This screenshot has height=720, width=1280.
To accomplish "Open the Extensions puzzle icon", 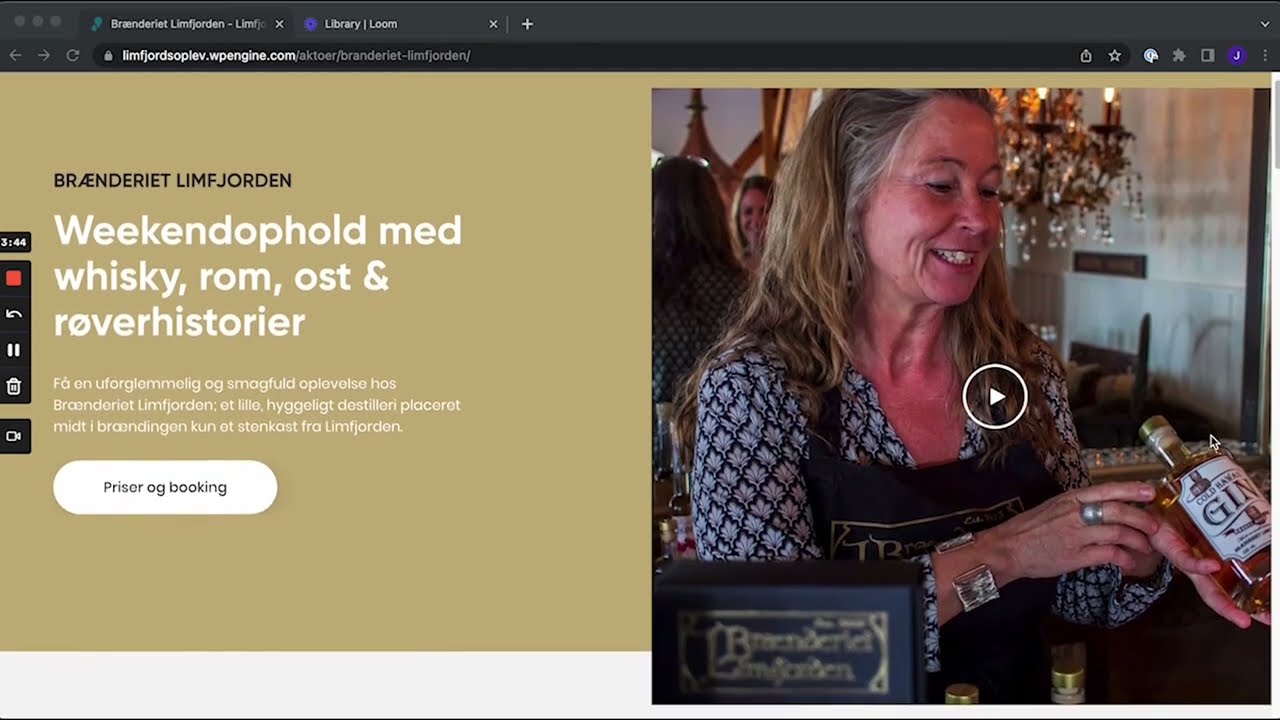I will click(x=1179, y=56).
